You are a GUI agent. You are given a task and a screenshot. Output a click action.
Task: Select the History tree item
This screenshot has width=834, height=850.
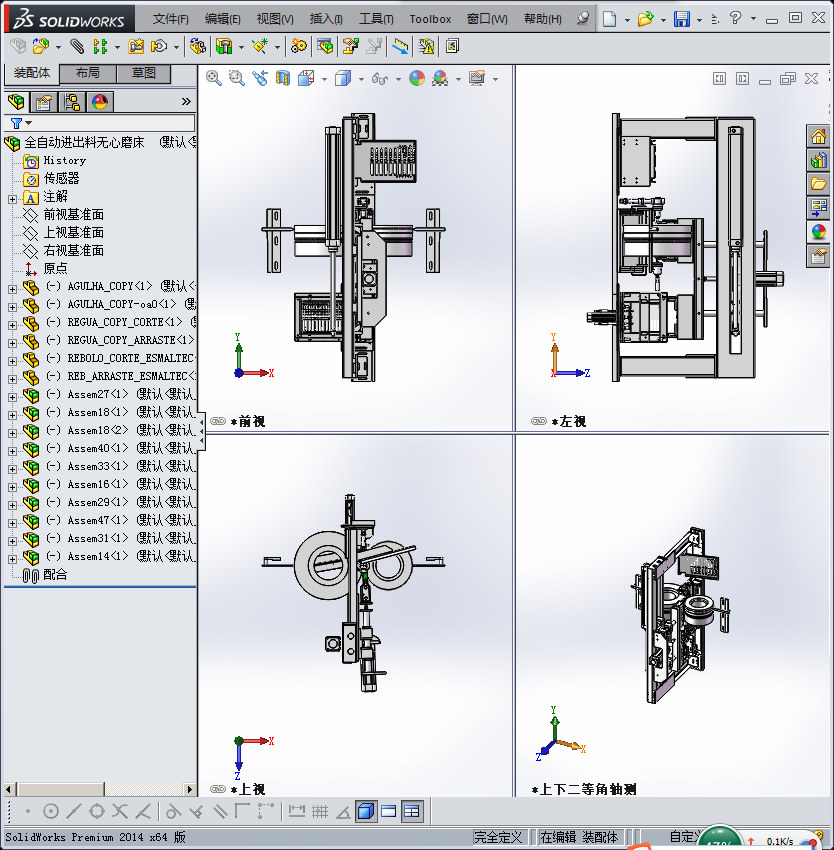point(65,160)
